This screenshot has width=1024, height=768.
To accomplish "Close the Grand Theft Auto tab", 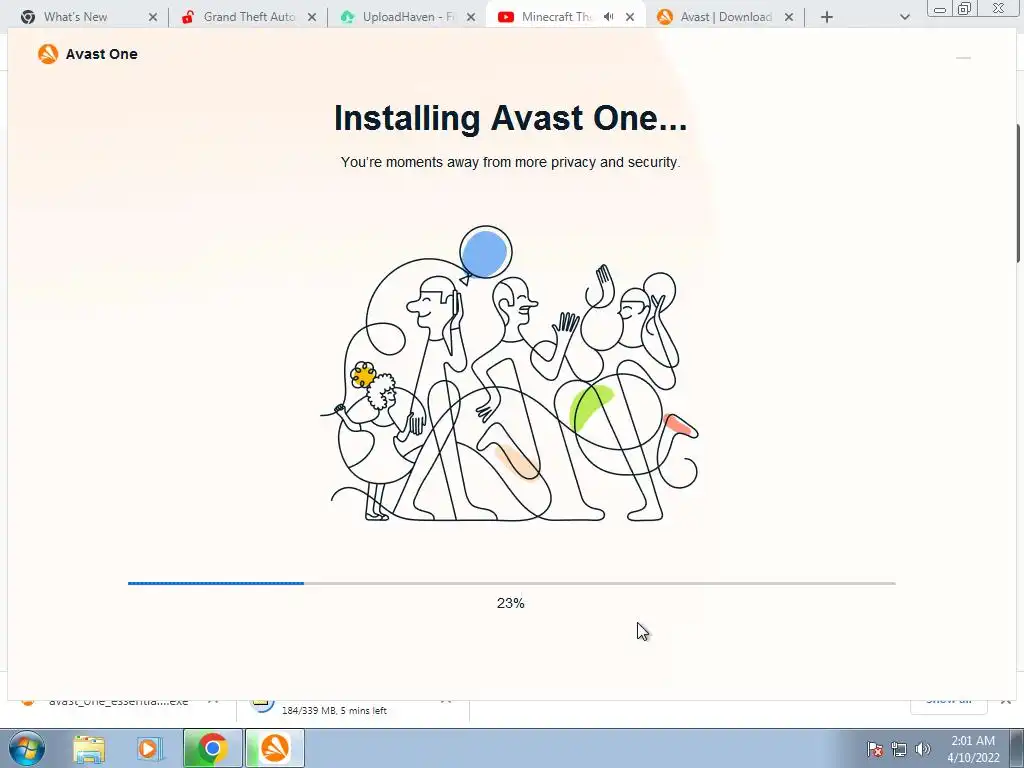I will pos(312,17).
